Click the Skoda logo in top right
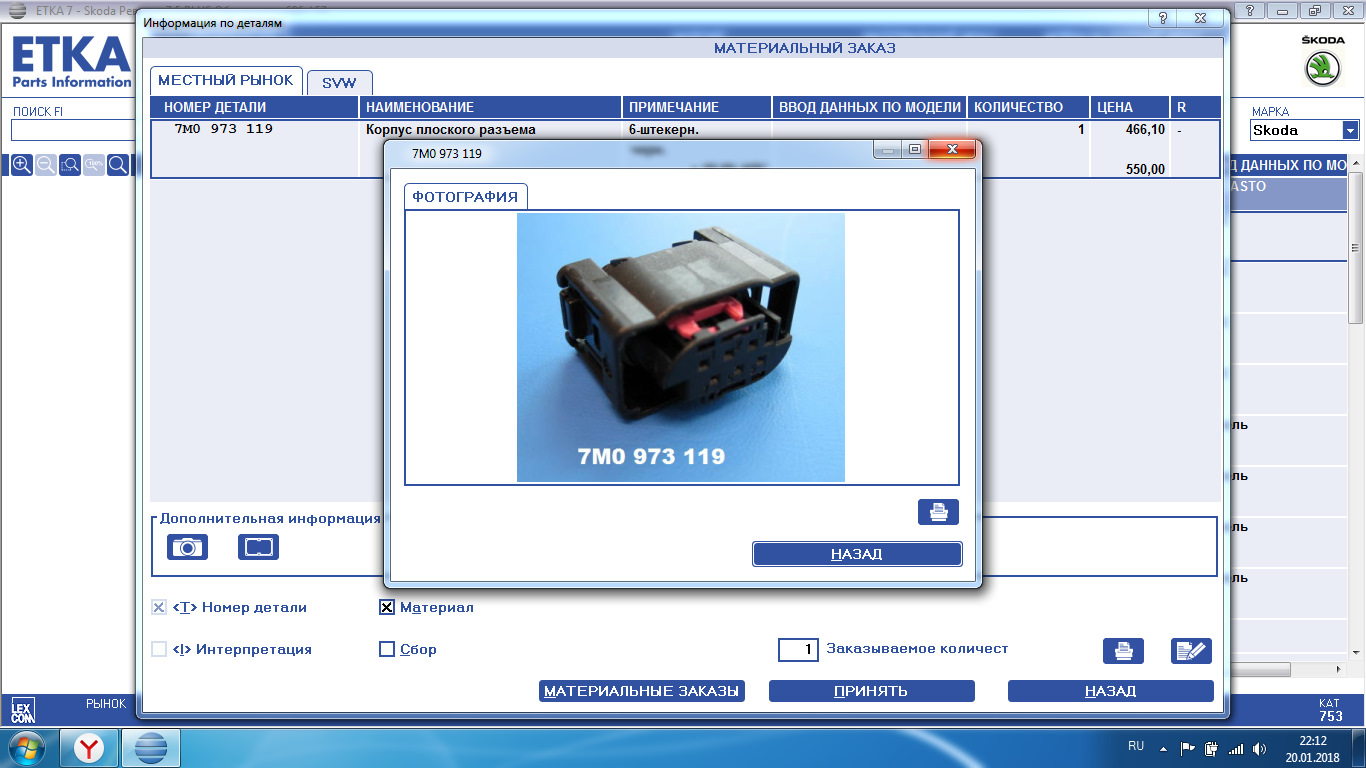The height and width of the screenshot is (768, 1366). 1323,61
